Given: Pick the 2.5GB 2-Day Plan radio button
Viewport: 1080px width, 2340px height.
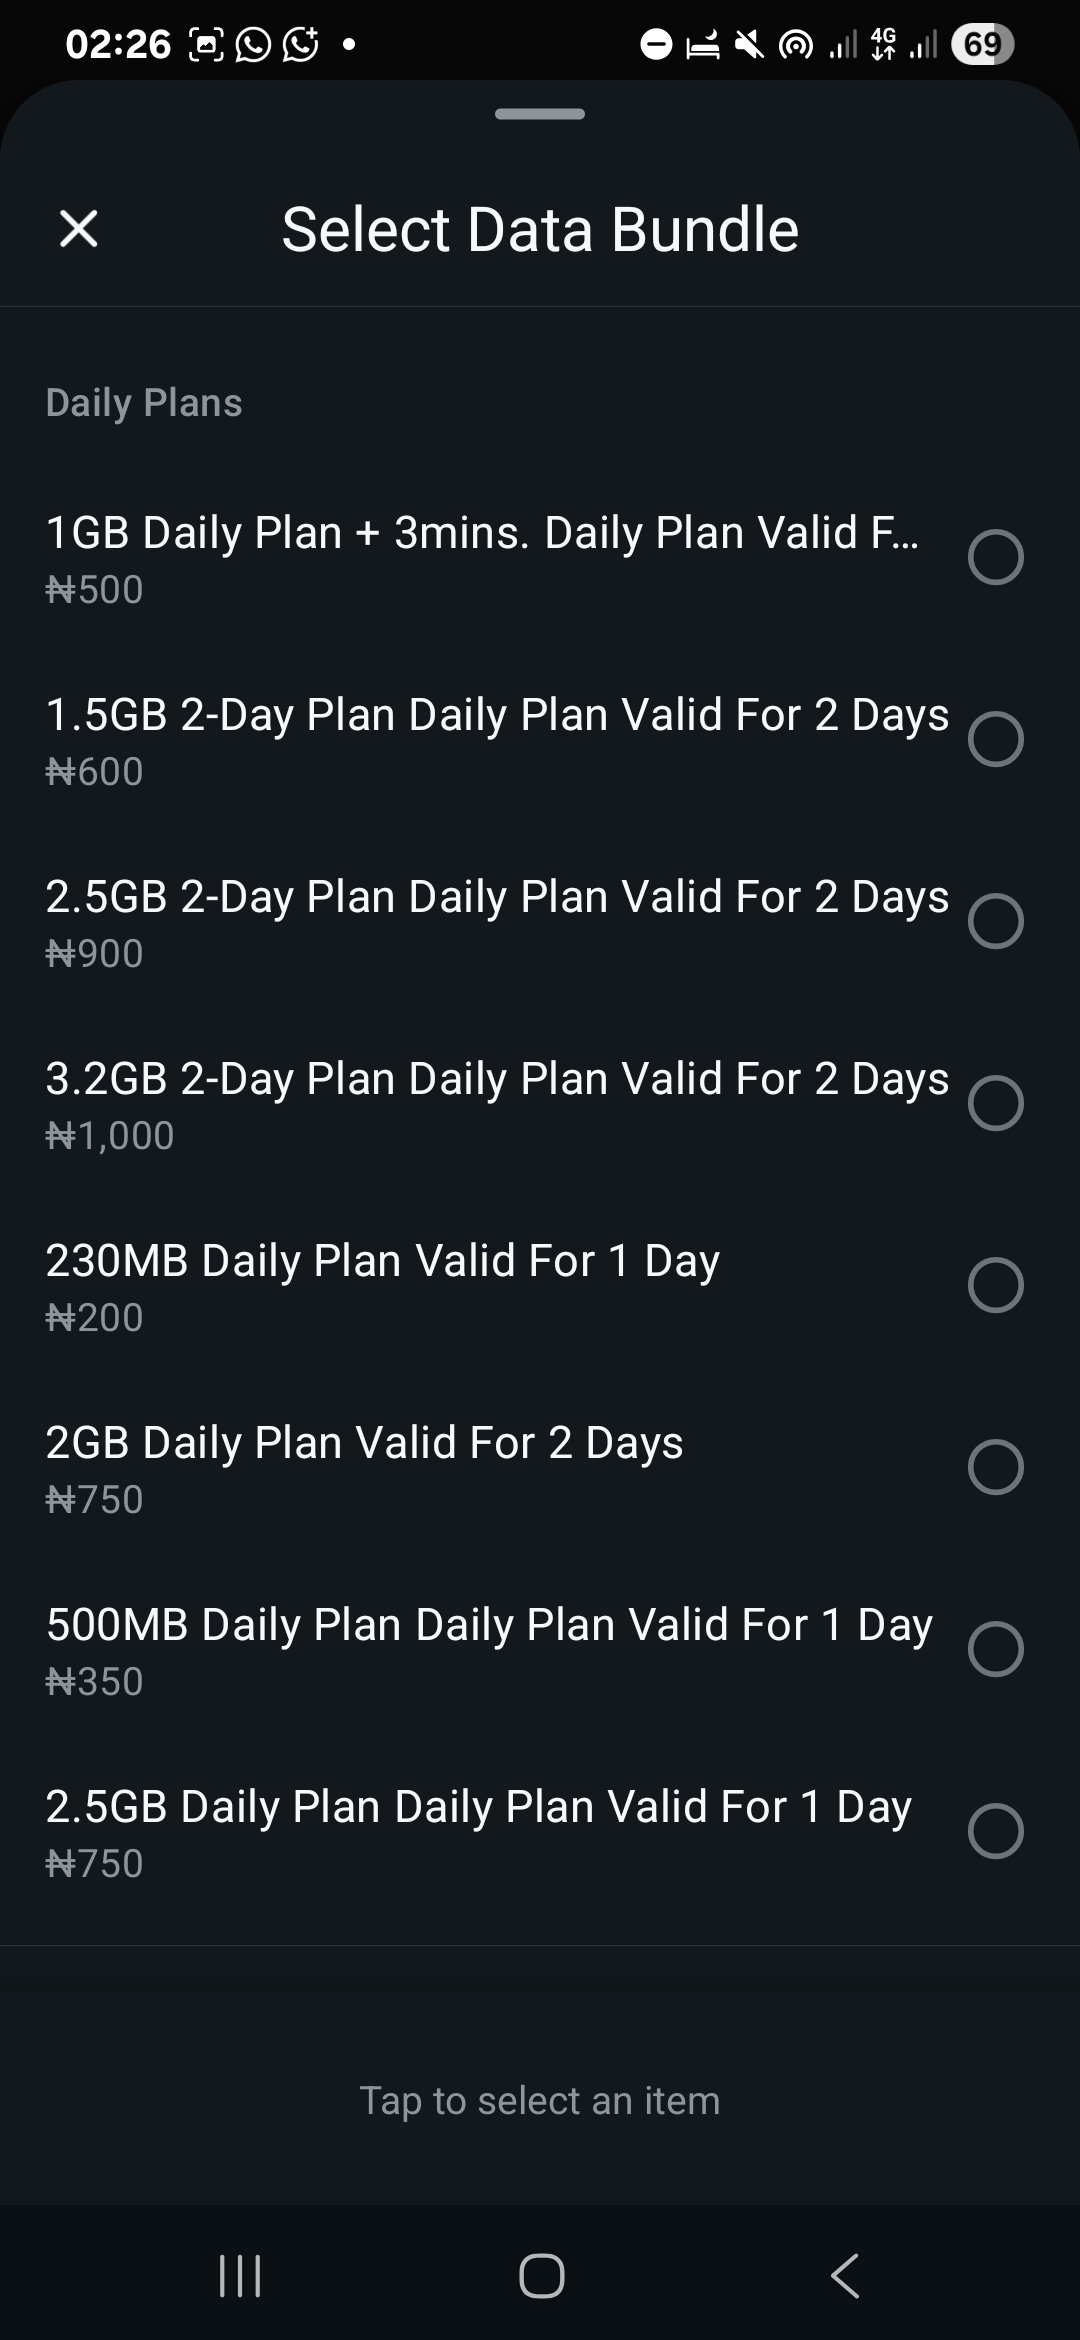Looking at the screenshot, I should pyautogui.click(x=995, y=921).
